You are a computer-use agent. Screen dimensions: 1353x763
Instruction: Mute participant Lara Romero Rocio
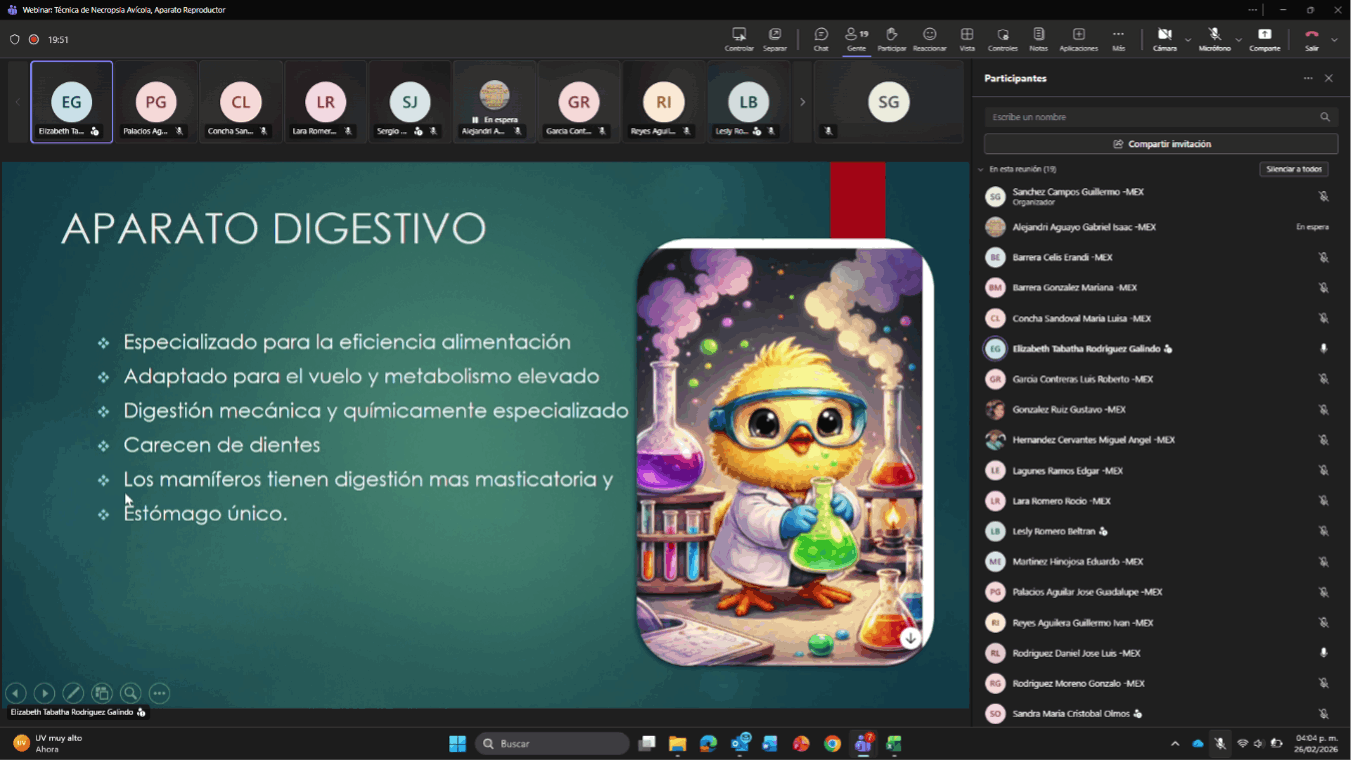point(1325,501)
